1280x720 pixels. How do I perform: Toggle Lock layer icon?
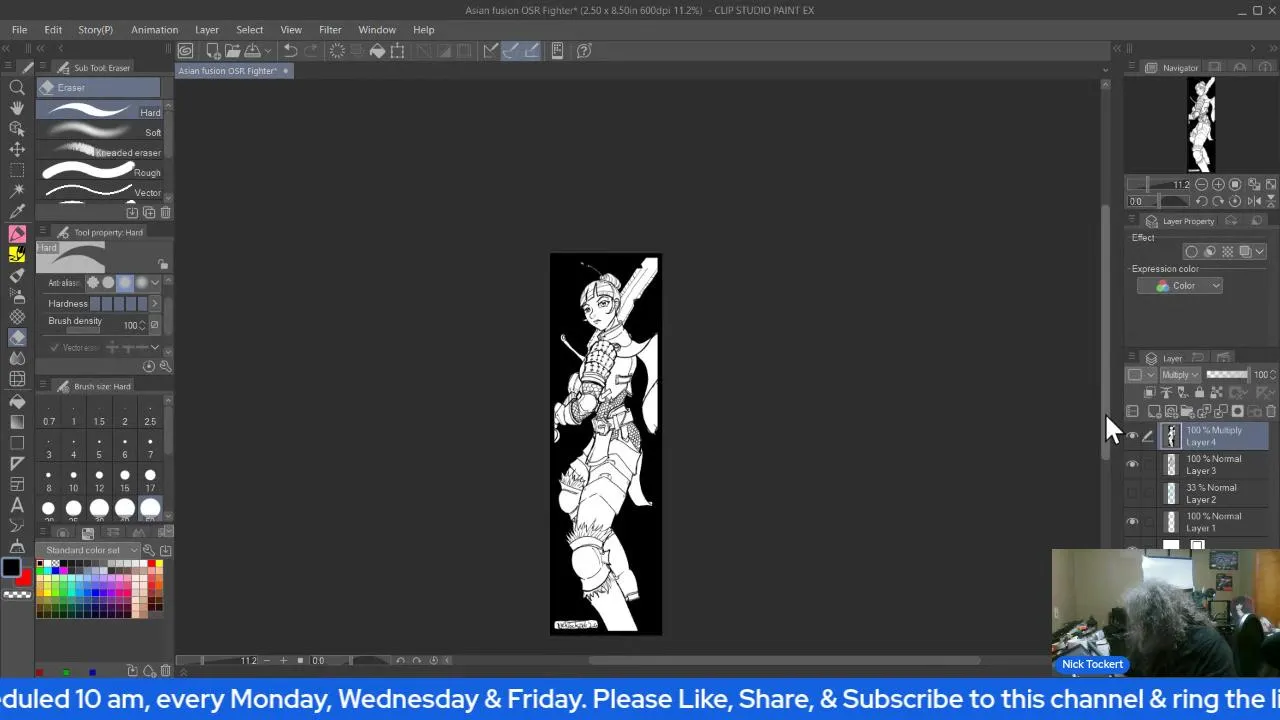[x=1199, y=393]
